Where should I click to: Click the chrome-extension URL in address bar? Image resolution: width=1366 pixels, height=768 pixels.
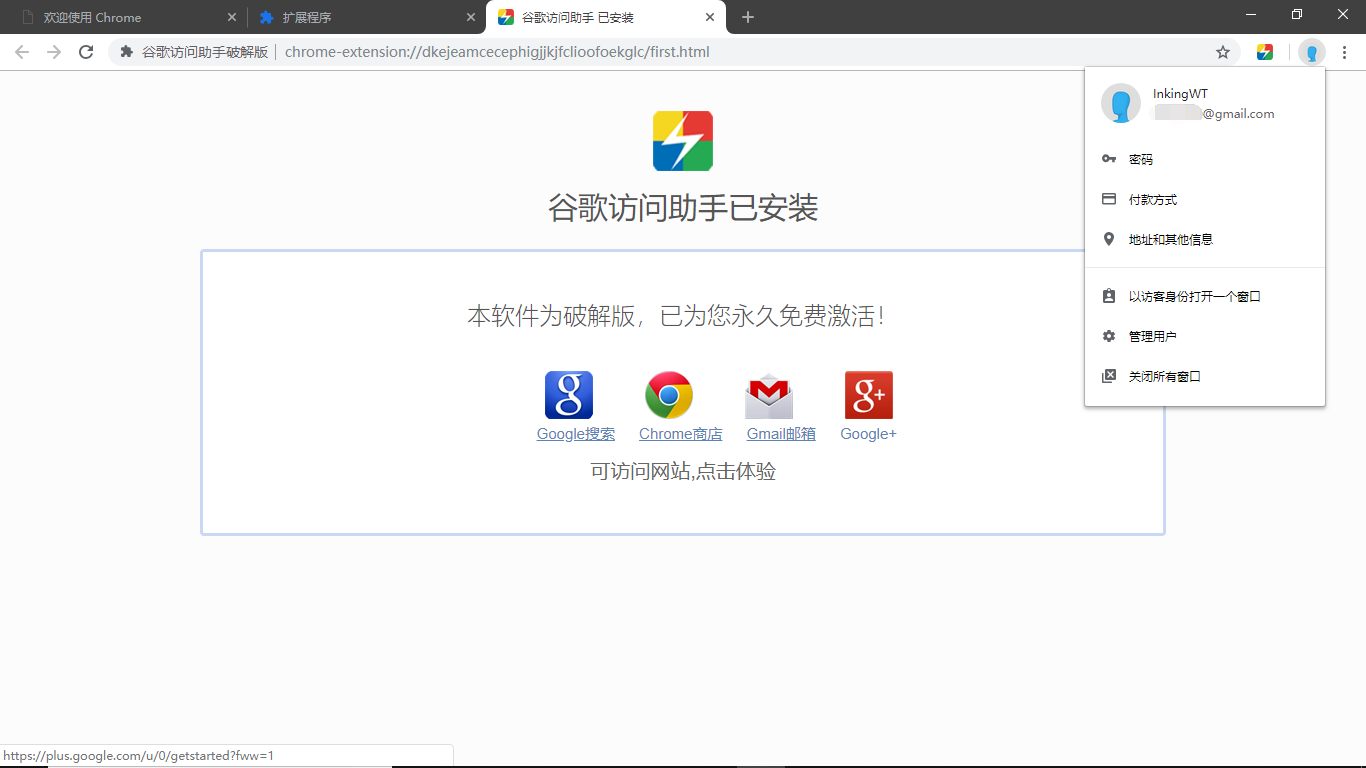pos(497,52)
